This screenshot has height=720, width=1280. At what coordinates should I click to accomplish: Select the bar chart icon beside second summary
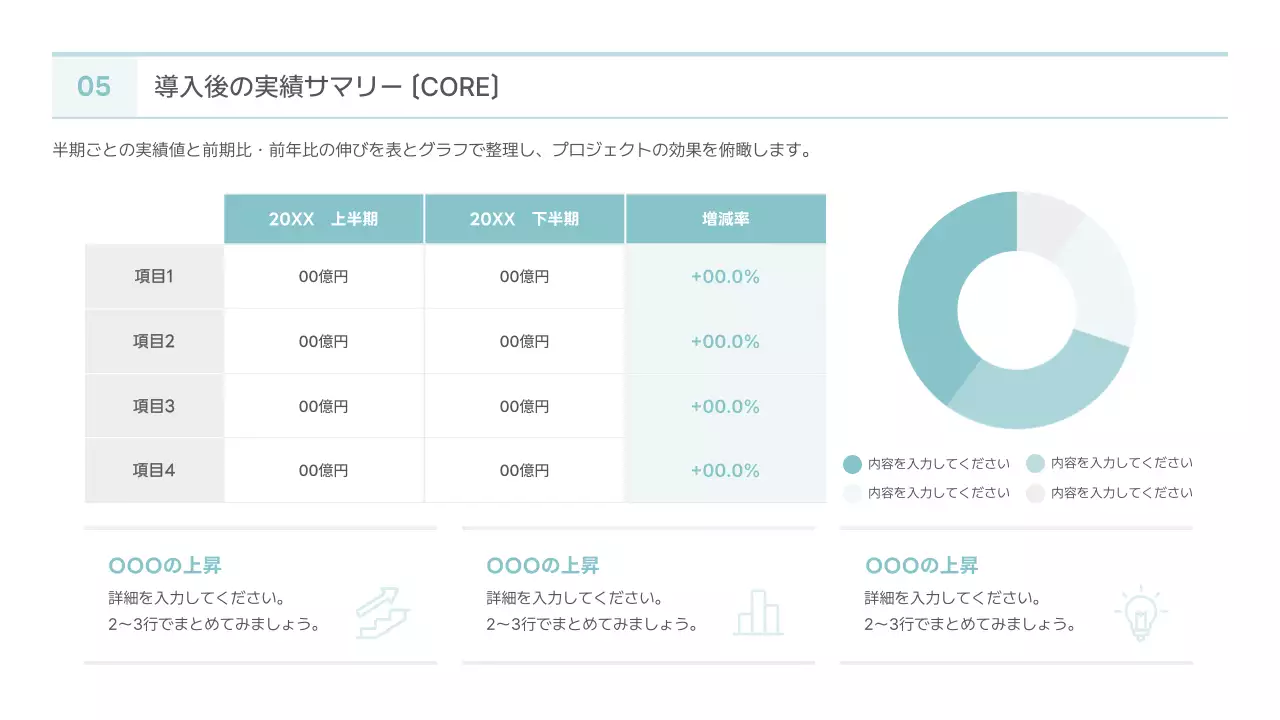(x=760, y=610)
